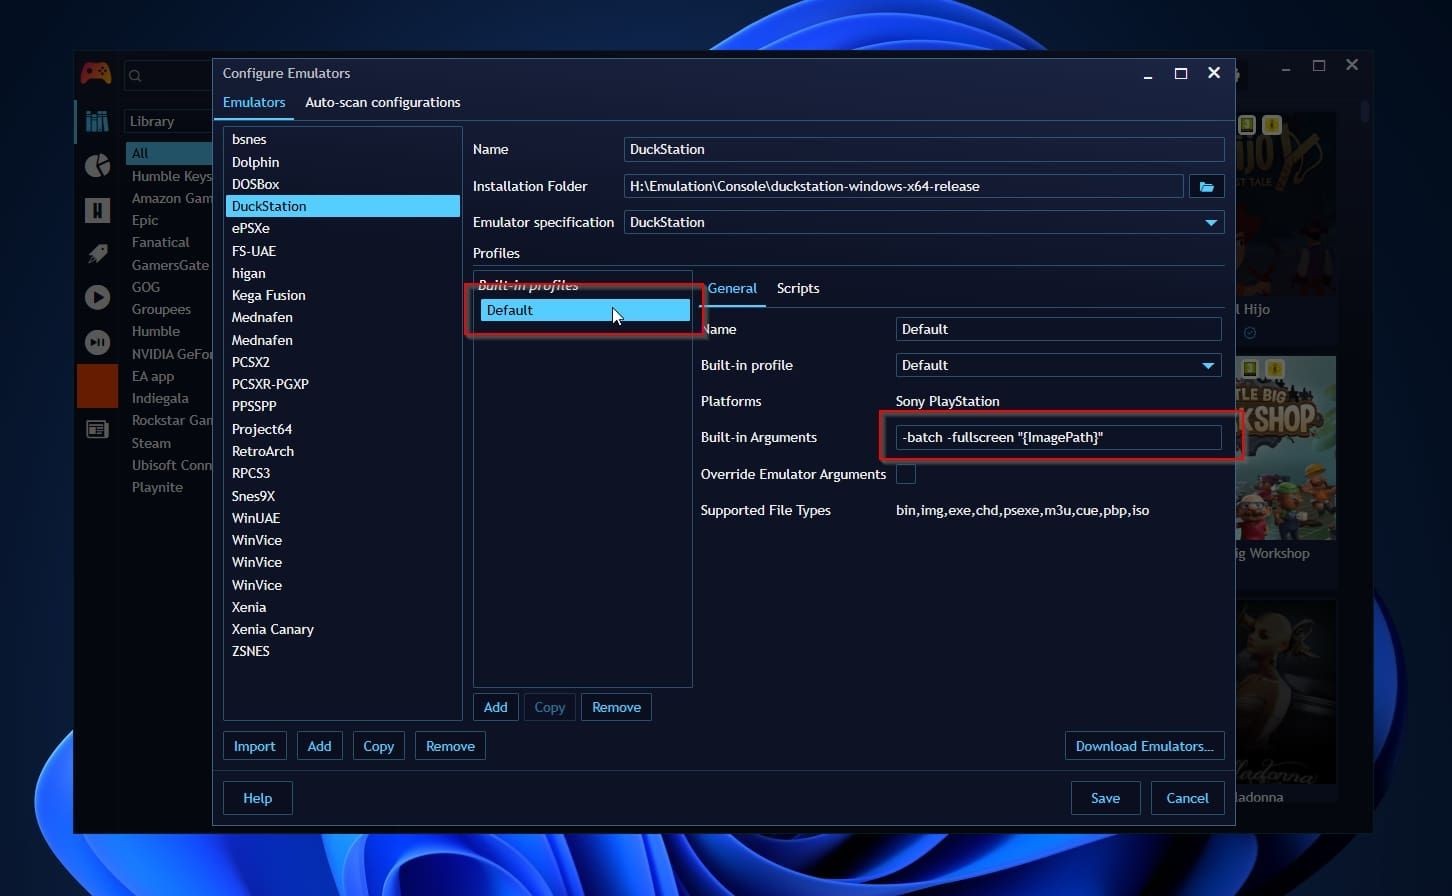Image resolution: width=1452 pixels, height=896 pixels.
Task: Click the search magnifier icon in Playnite
Action: 135,75
